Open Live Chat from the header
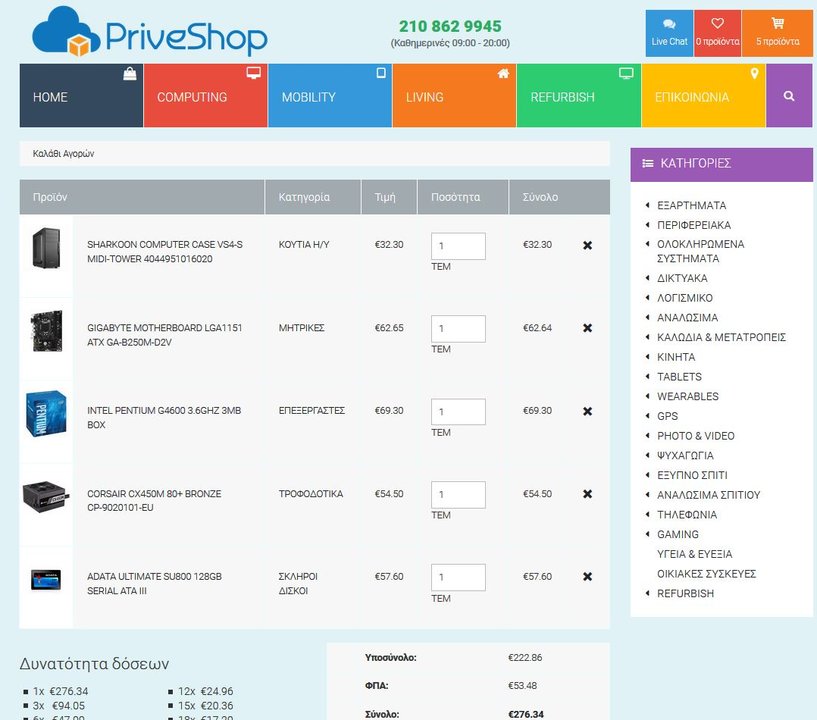This screenshot has height=720, width=817. tap(669, 33)
